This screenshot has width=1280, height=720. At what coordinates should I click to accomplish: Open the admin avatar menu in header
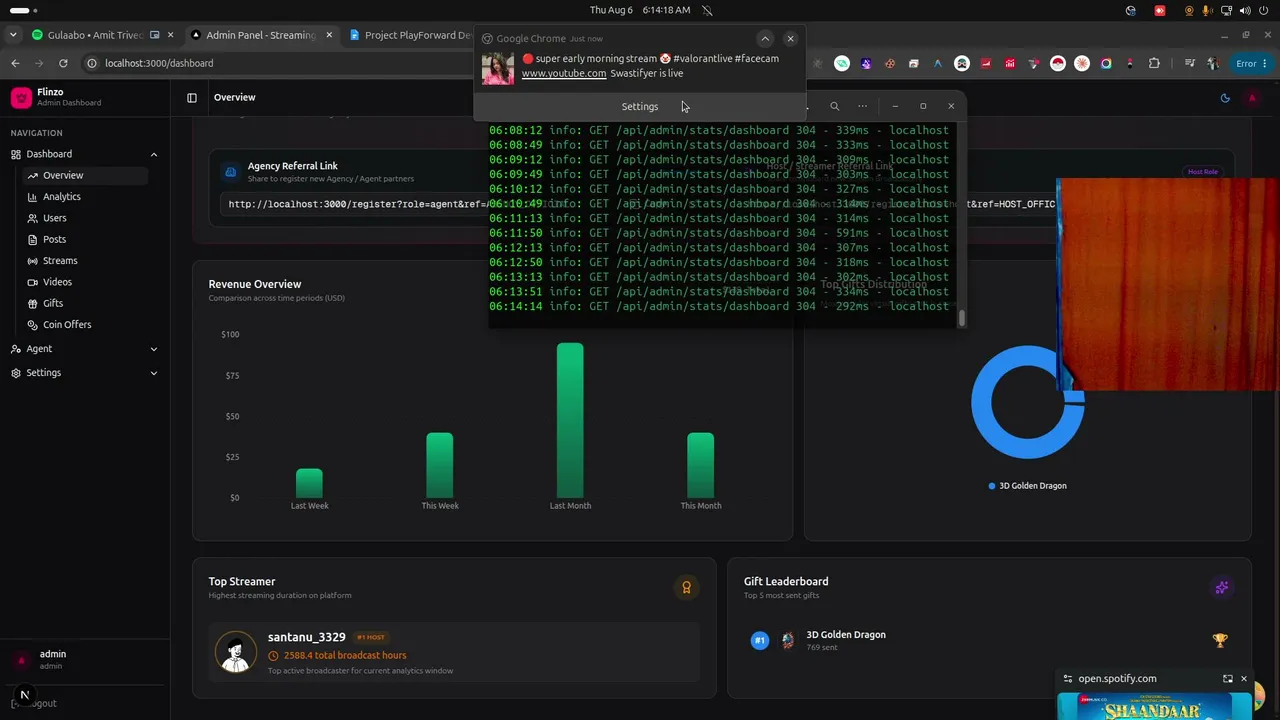1252,98
